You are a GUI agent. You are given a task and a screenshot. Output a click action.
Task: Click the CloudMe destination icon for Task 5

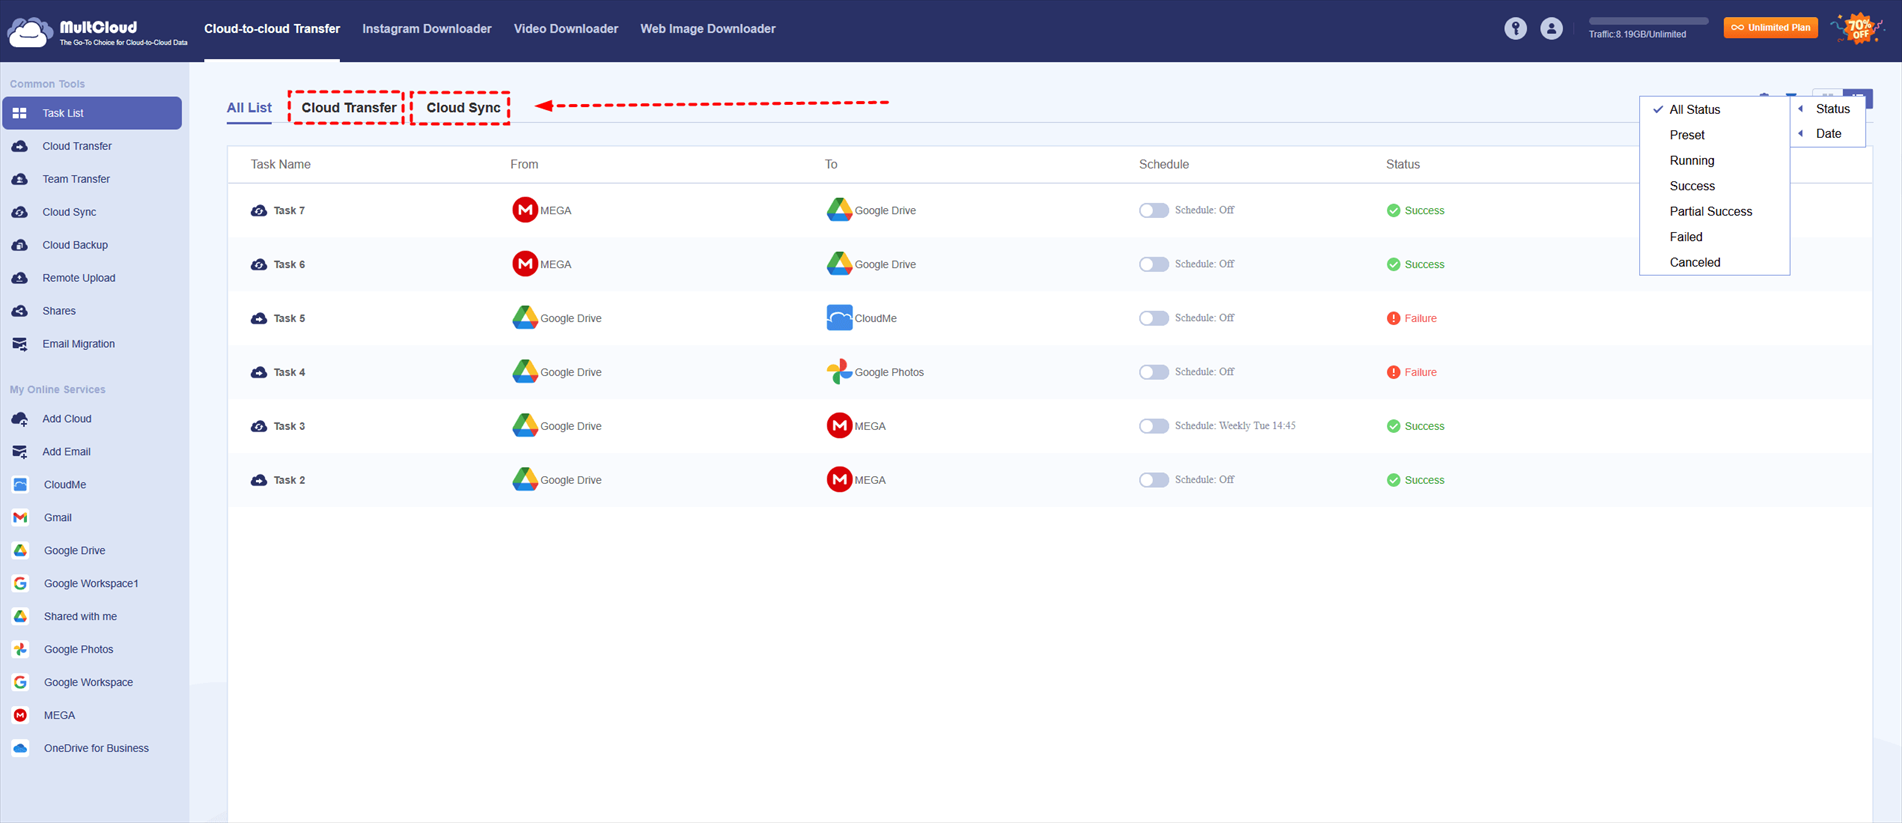click(839, 318)
